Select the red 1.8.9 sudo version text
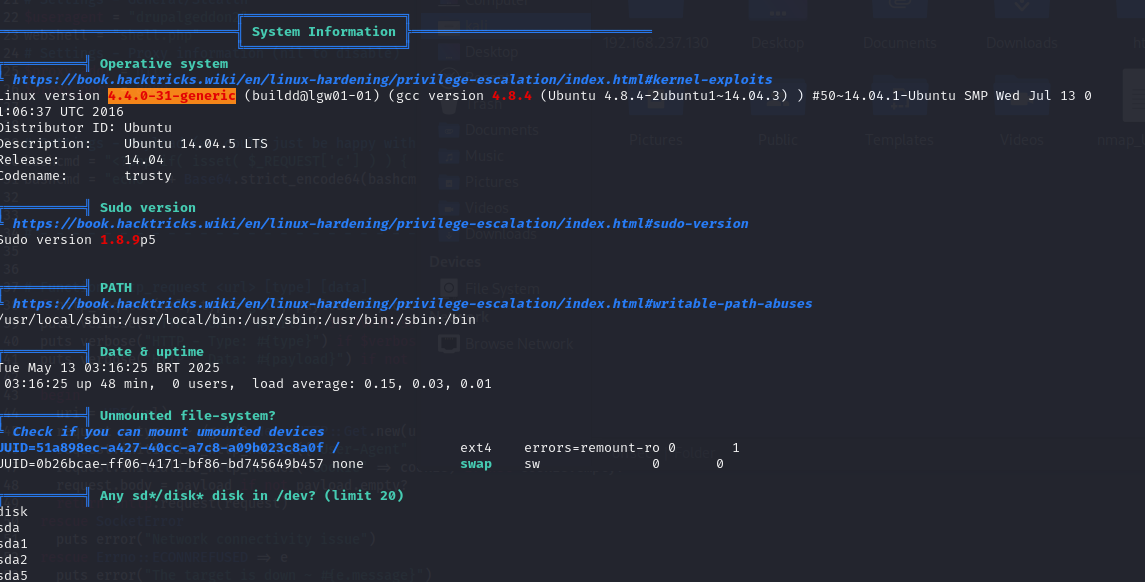The image size is (1145, 582). 119,239
